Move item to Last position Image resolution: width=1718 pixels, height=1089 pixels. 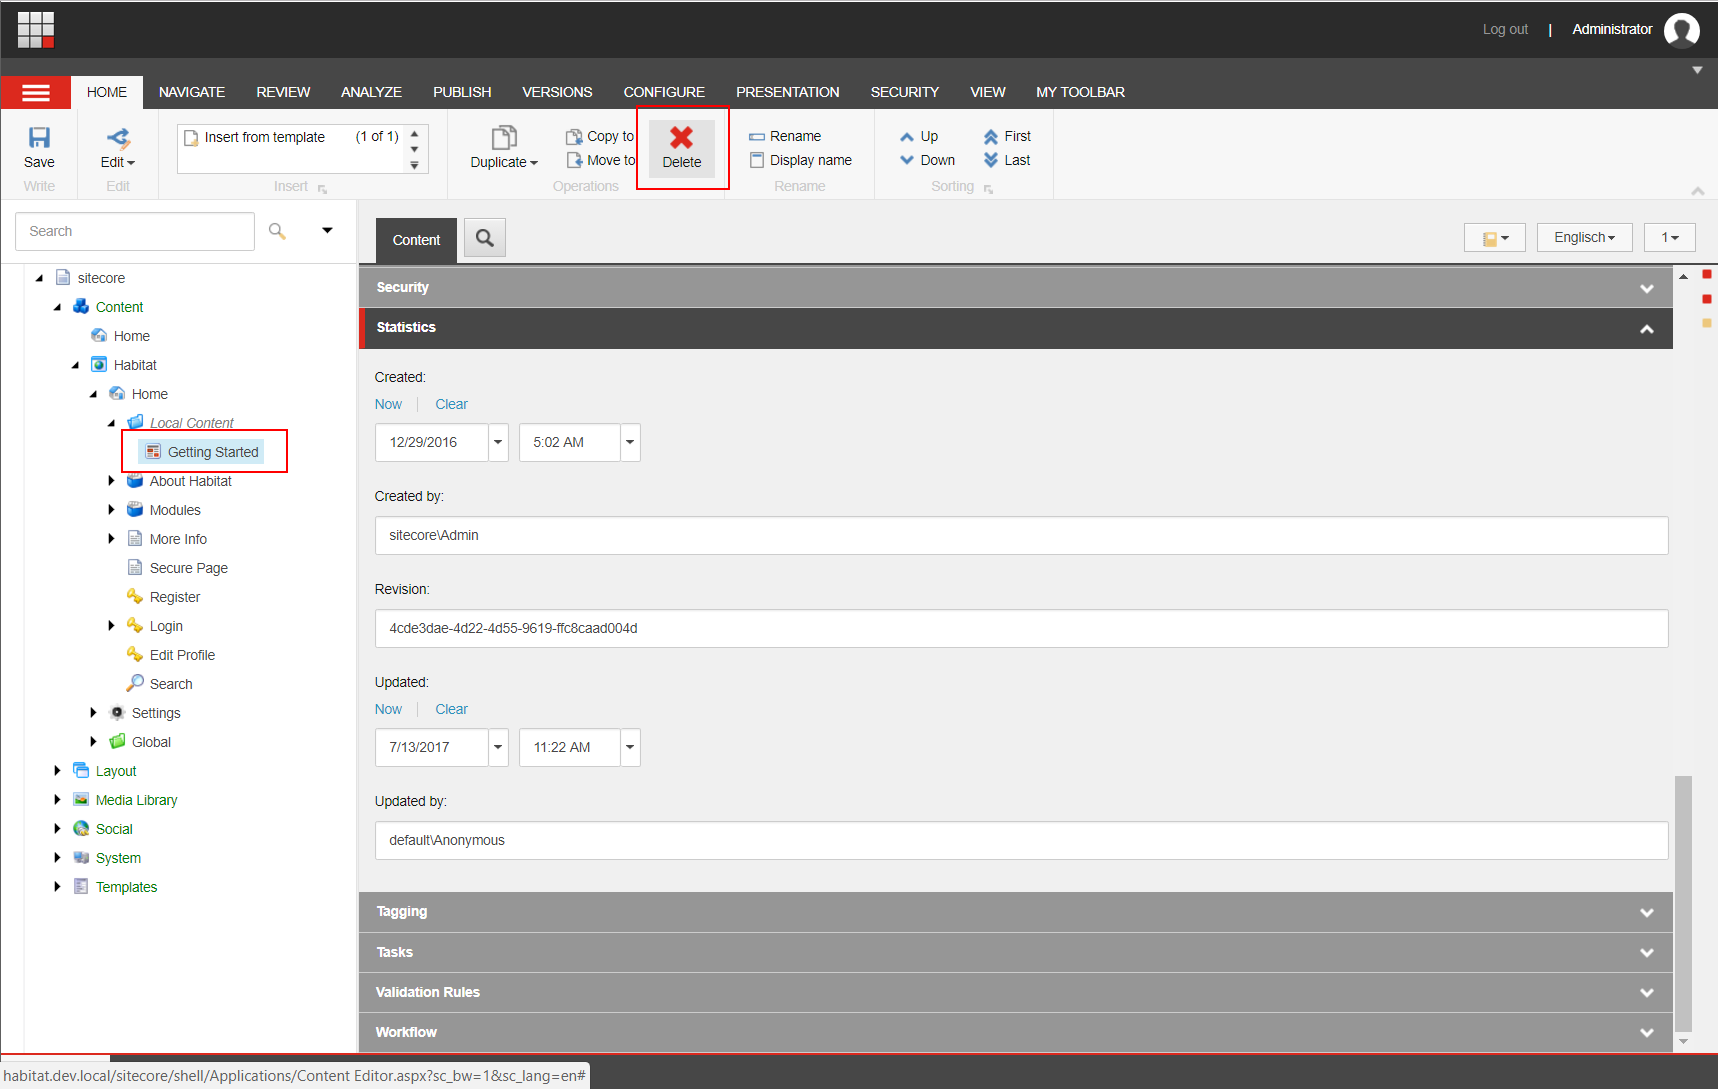coord(1007,160)
